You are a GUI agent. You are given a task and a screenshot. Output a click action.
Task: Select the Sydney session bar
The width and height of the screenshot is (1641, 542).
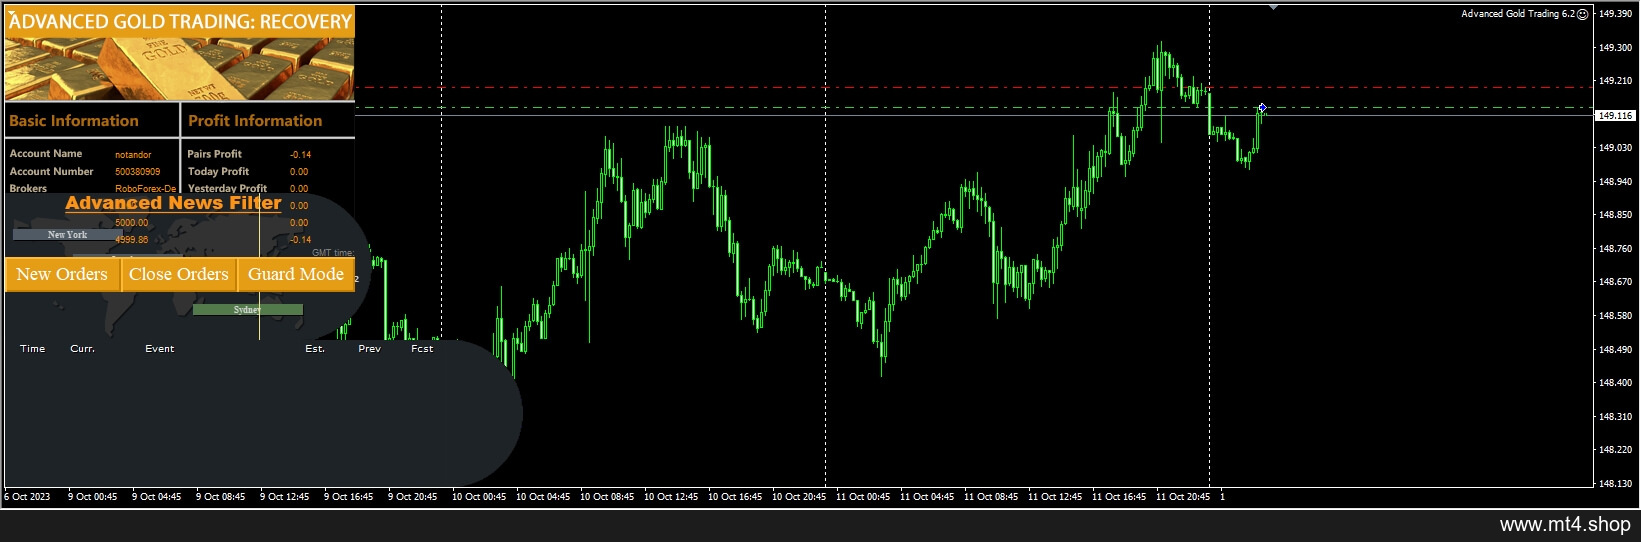247,310
